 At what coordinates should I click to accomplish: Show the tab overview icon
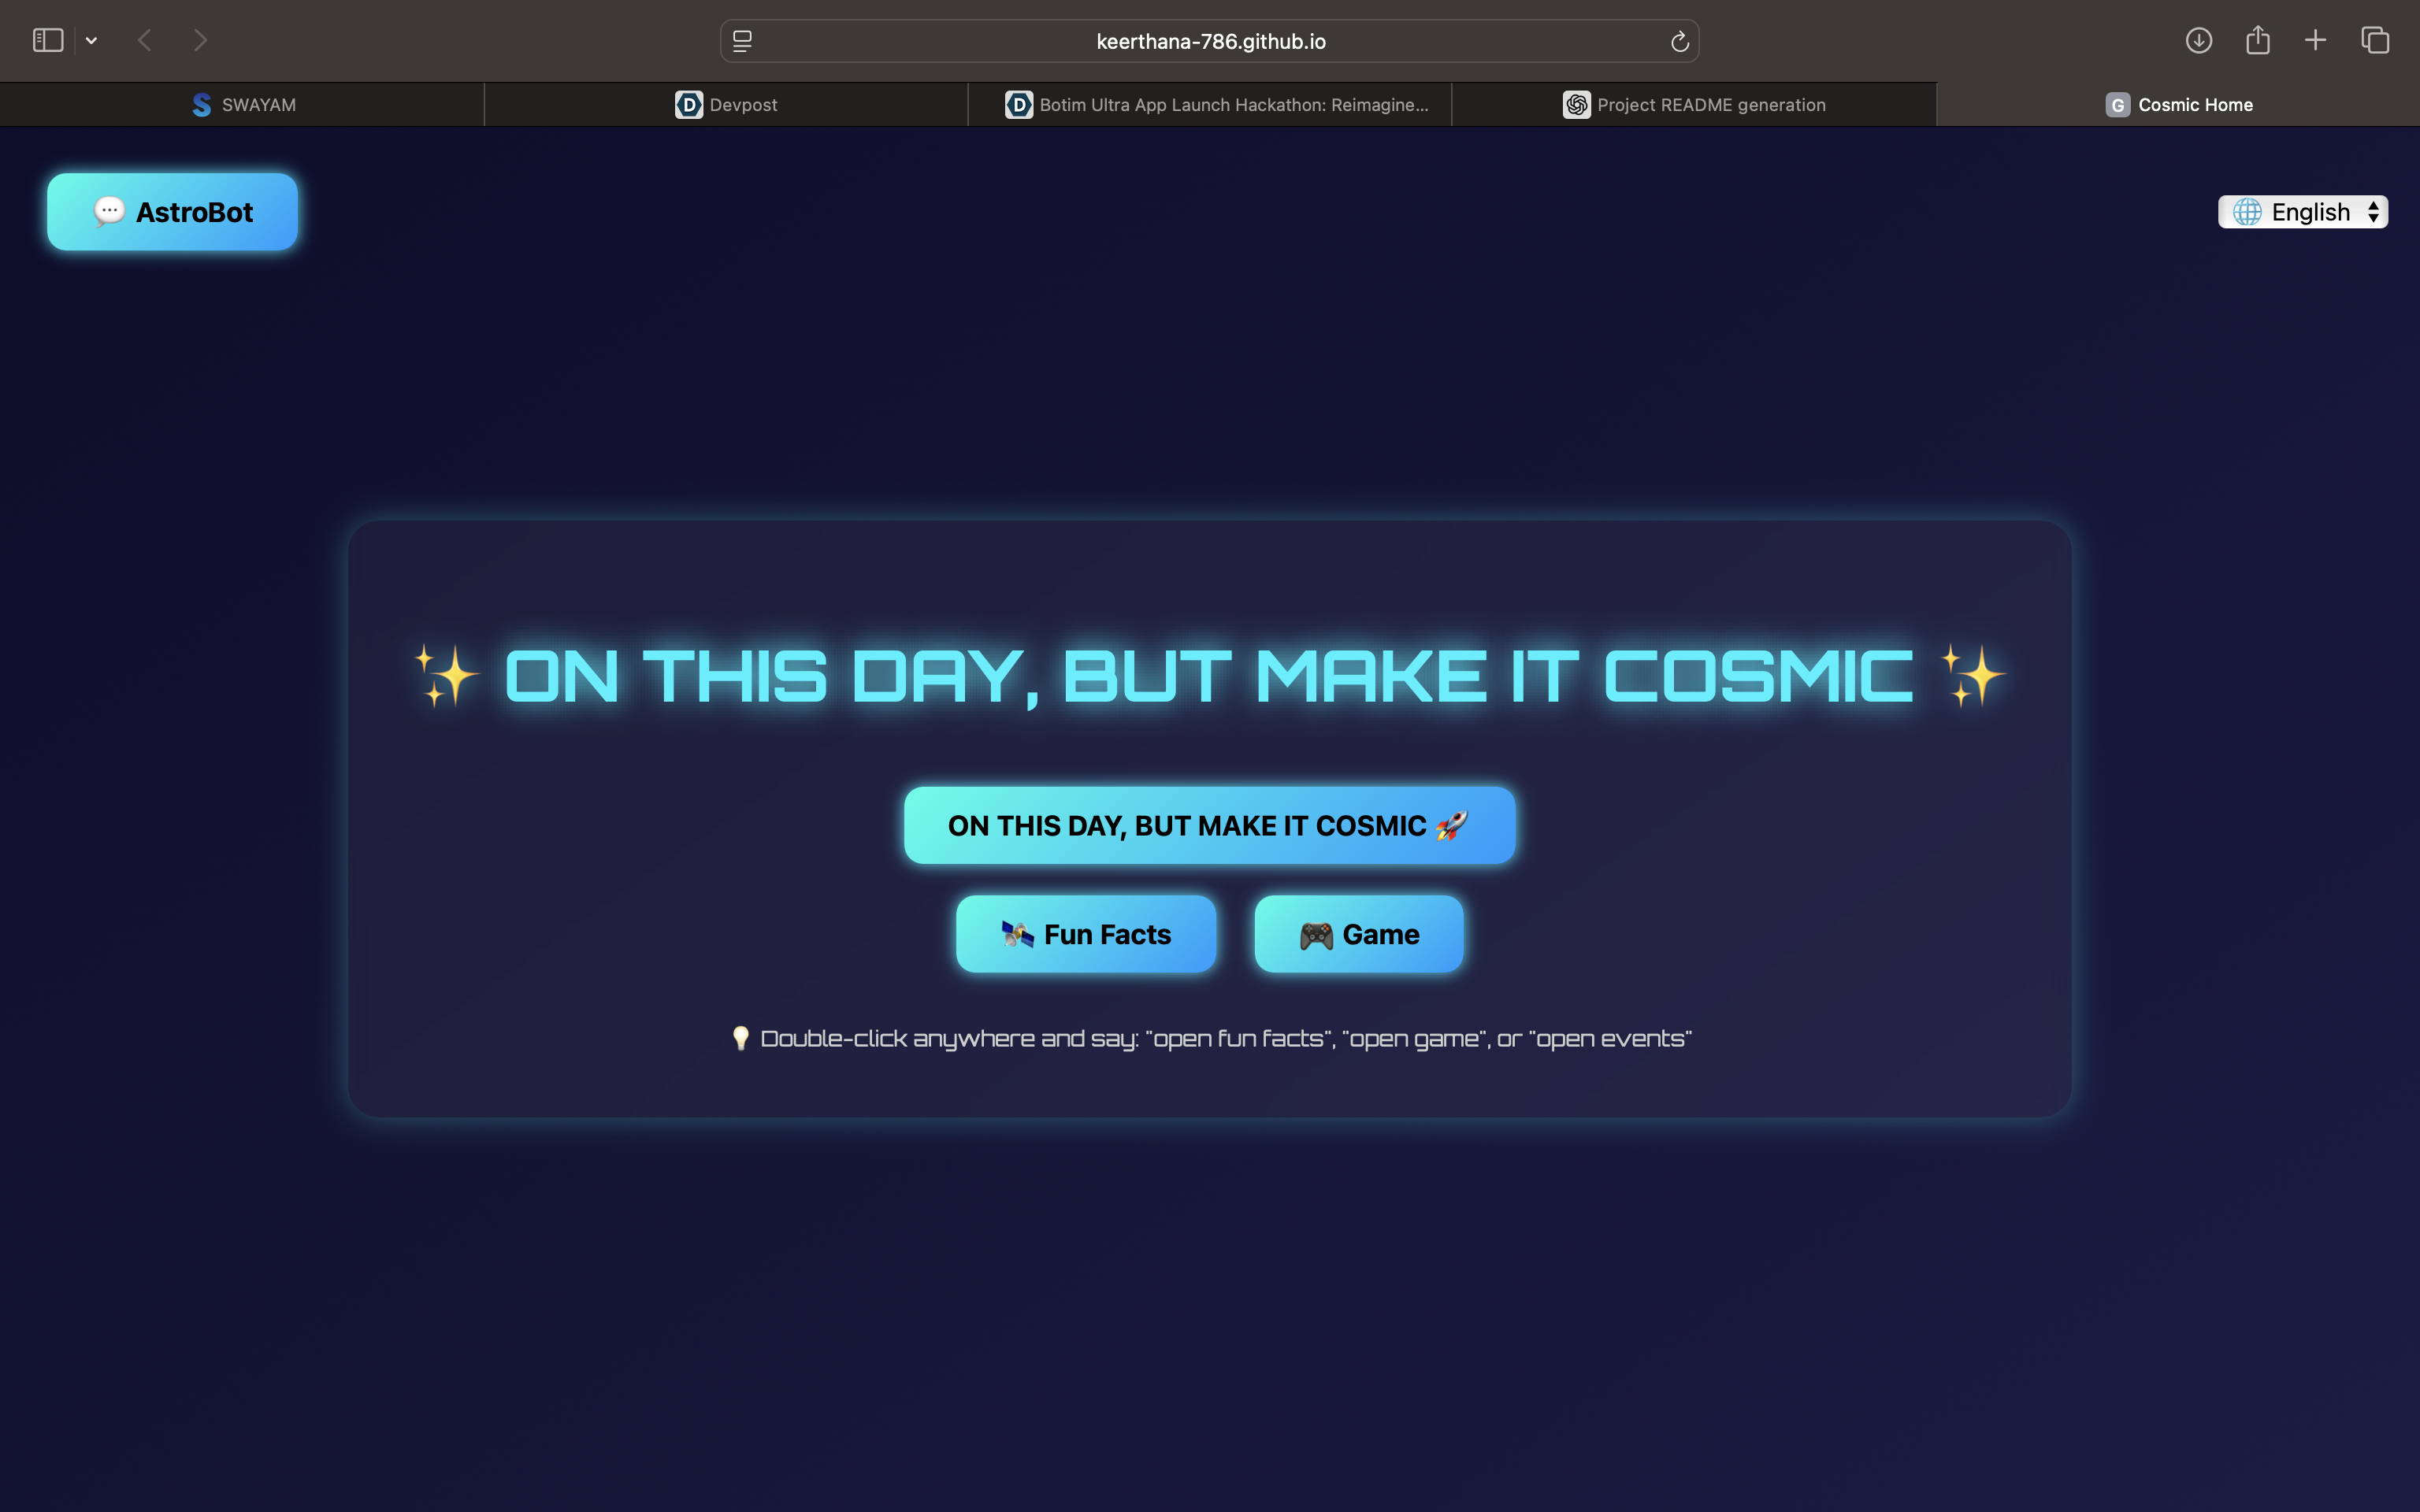(x=2375, y=40)
